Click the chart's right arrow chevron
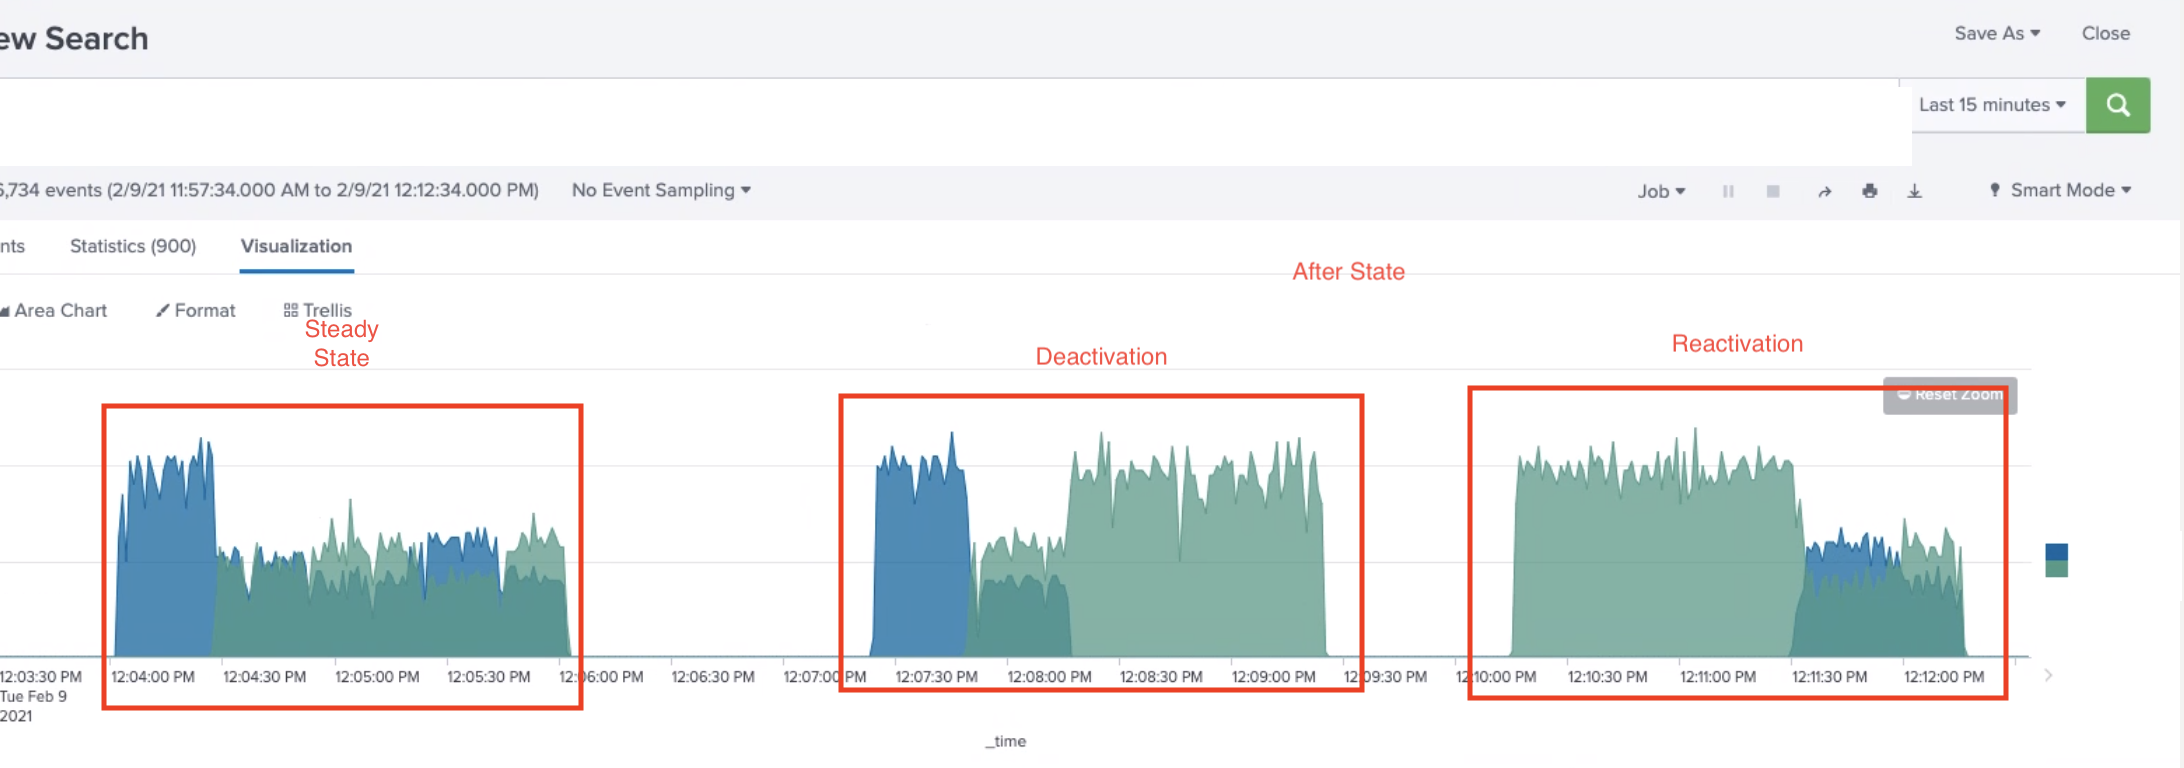Viewport: 2184px width, 768px height. 2048,676
